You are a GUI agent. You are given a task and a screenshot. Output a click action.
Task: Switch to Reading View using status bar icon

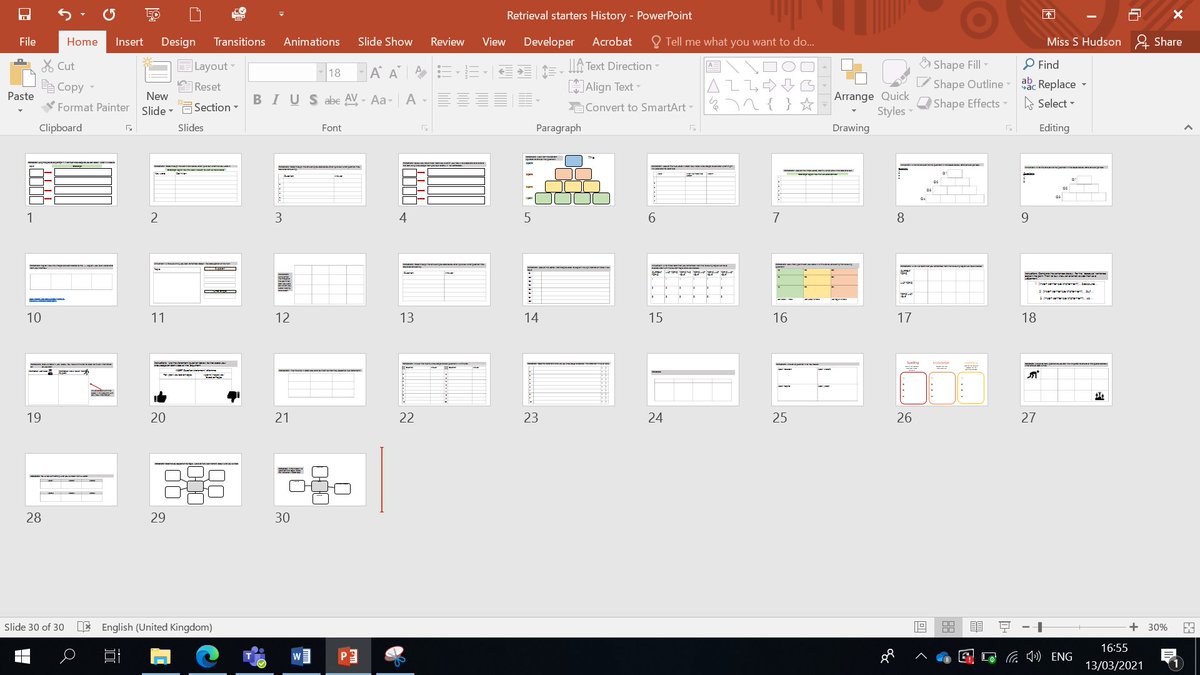coord(976,626)
